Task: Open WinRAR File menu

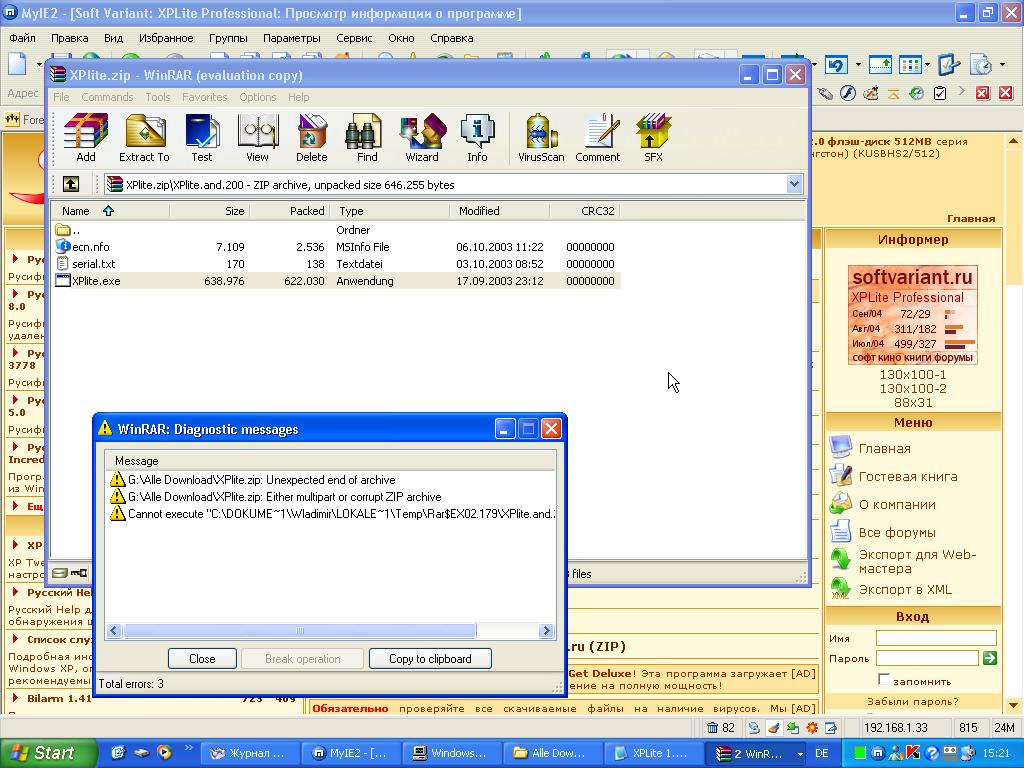Action: [x=61, y=97]
